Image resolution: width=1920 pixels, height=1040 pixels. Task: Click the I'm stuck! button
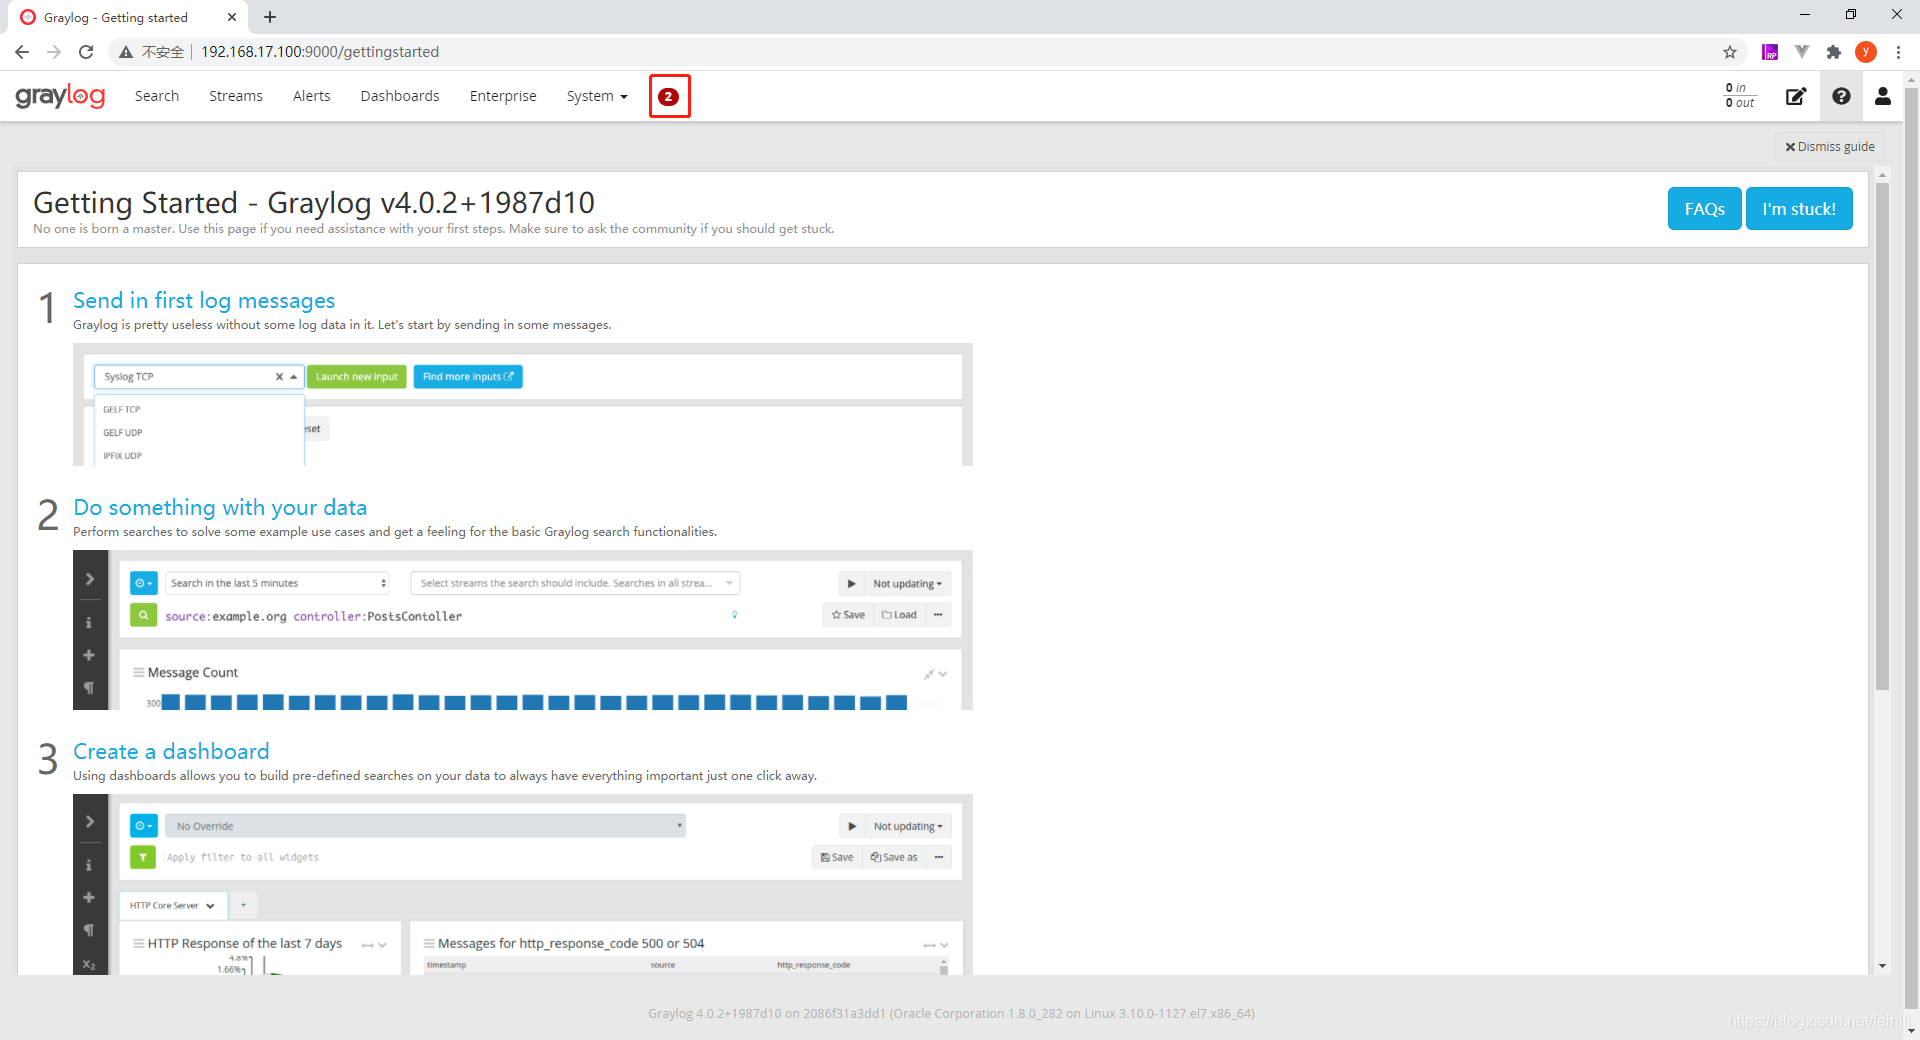[1799, 209]
